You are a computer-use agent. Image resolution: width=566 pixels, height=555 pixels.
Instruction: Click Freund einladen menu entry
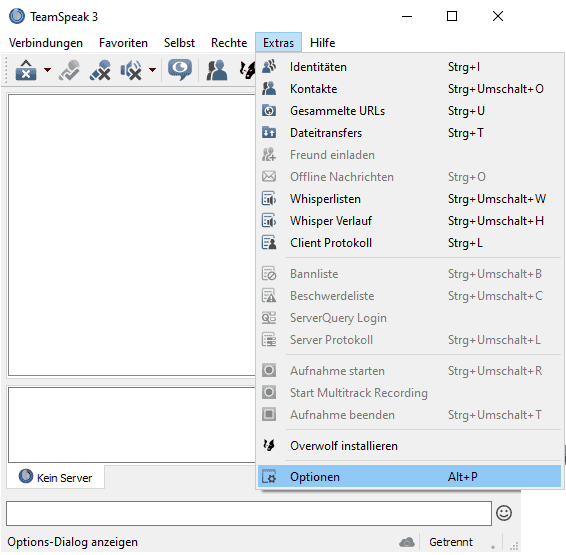click(409, 155)
